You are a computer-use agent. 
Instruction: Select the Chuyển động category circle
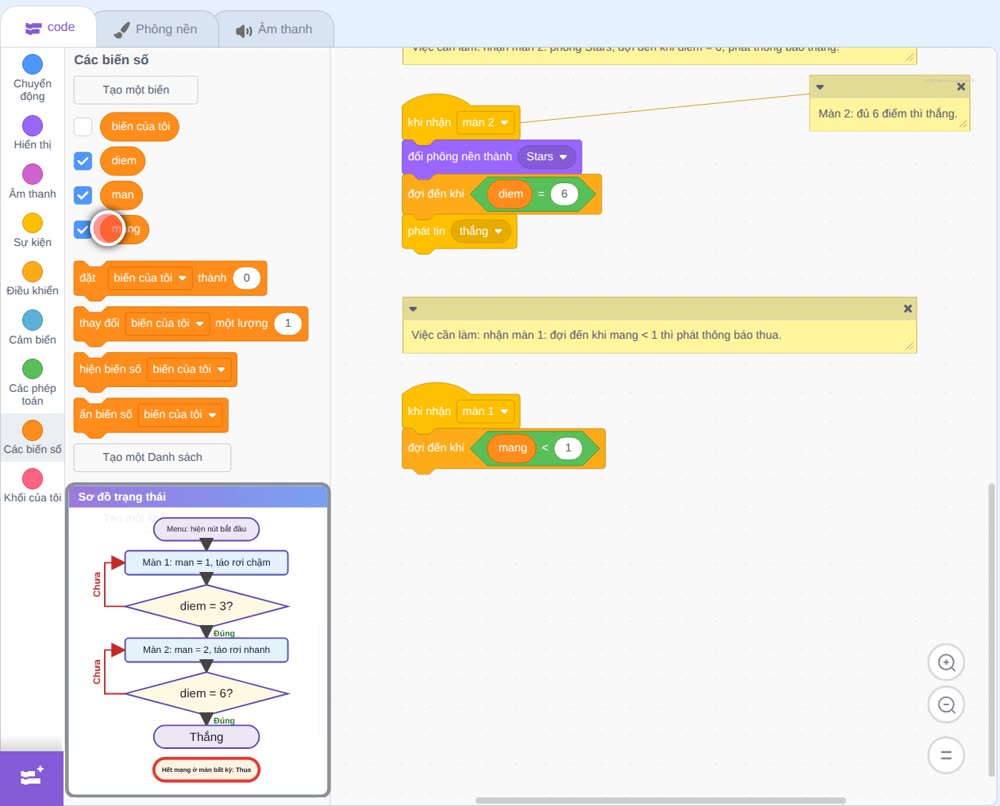click(33, 64)
